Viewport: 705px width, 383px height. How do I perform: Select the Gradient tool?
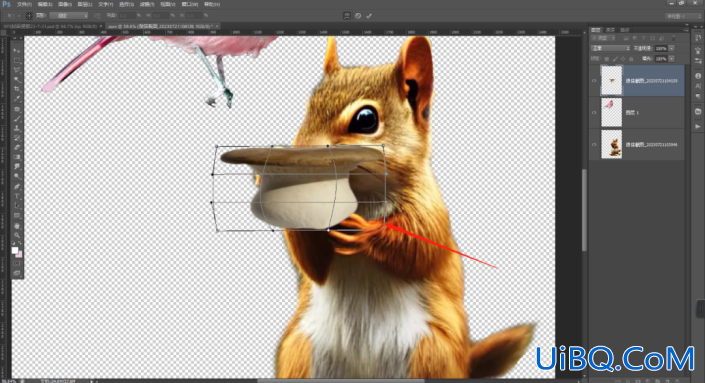click(x=17, y=157)
